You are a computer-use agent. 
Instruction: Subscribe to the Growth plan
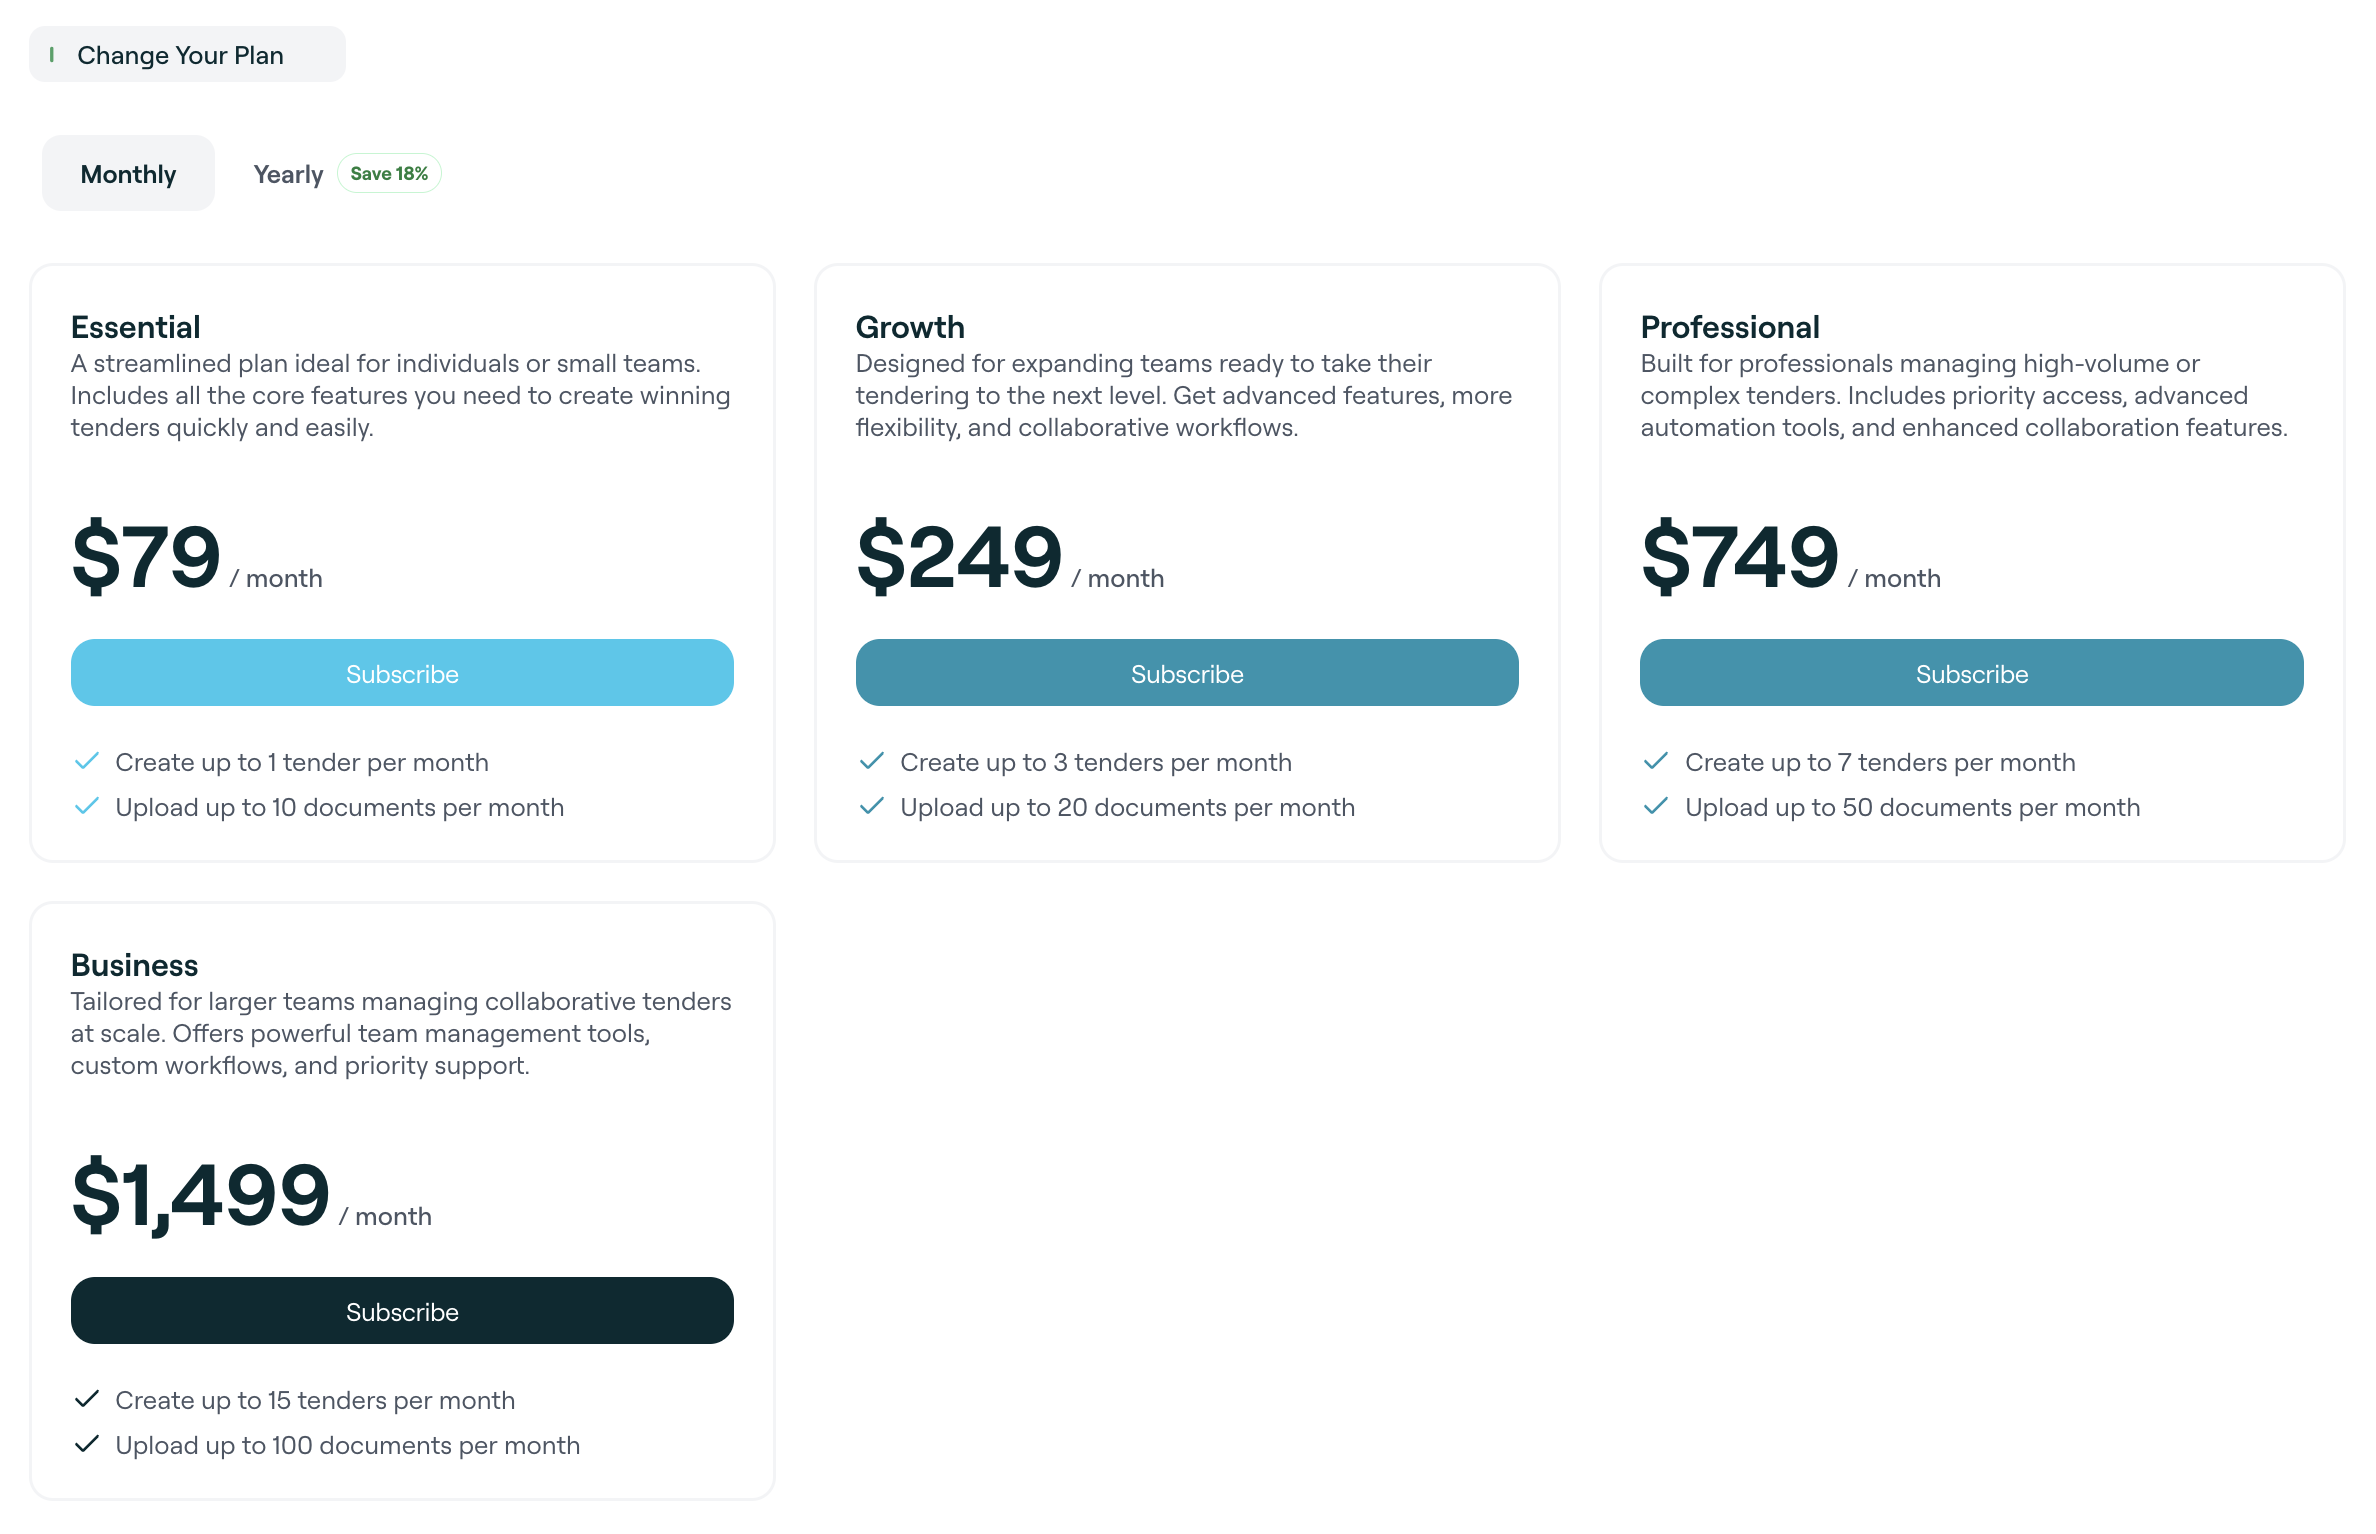(1187, 673)
